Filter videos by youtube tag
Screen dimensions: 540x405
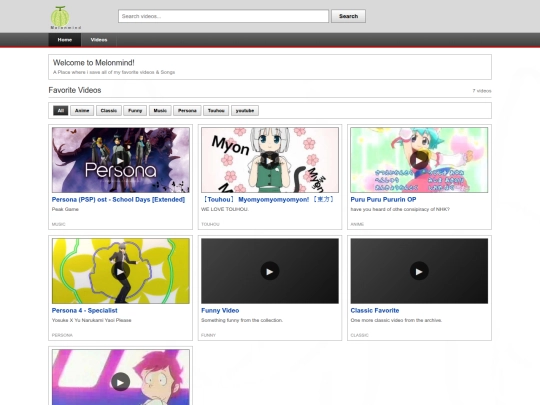[245, 111]
